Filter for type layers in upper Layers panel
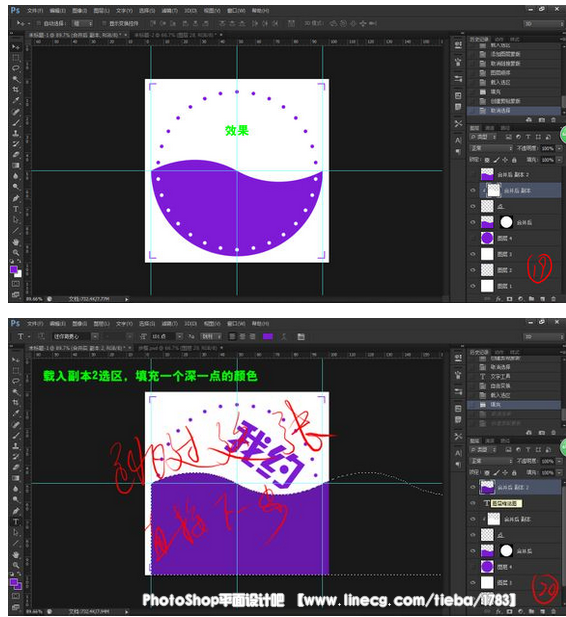The width and height of the screenshot is (566, 617). click(528, 137)
